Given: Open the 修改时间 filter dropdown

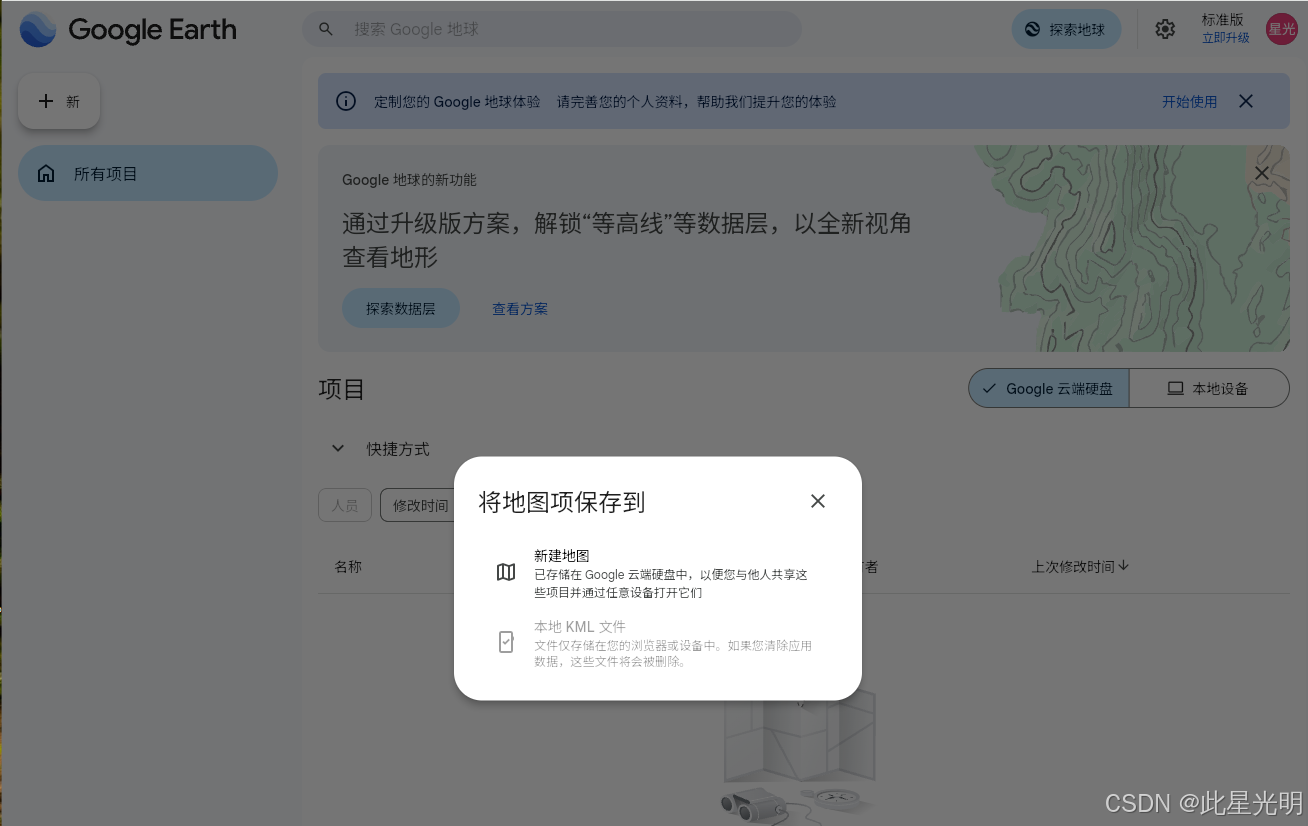Looking at the screenshot, I should click(418, 505).
